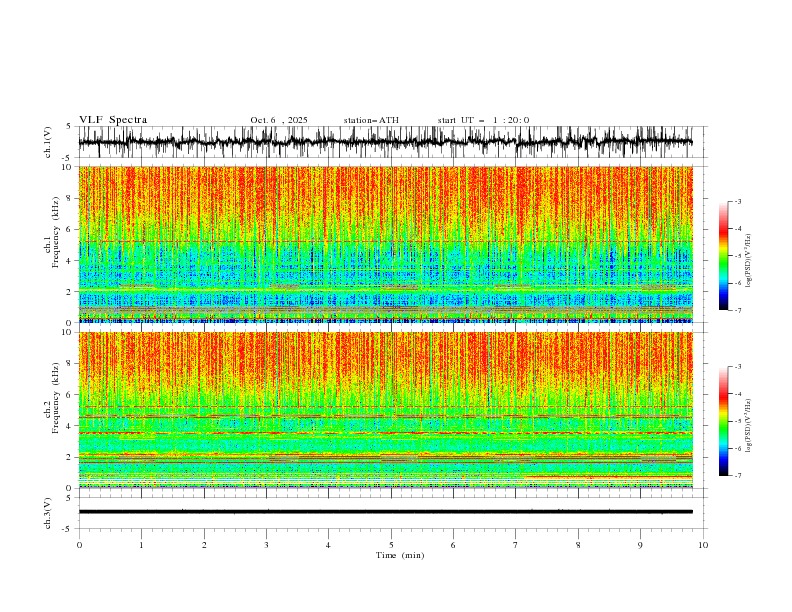
Task: Click time axis tick label "10"
Action: pos(703,545)
